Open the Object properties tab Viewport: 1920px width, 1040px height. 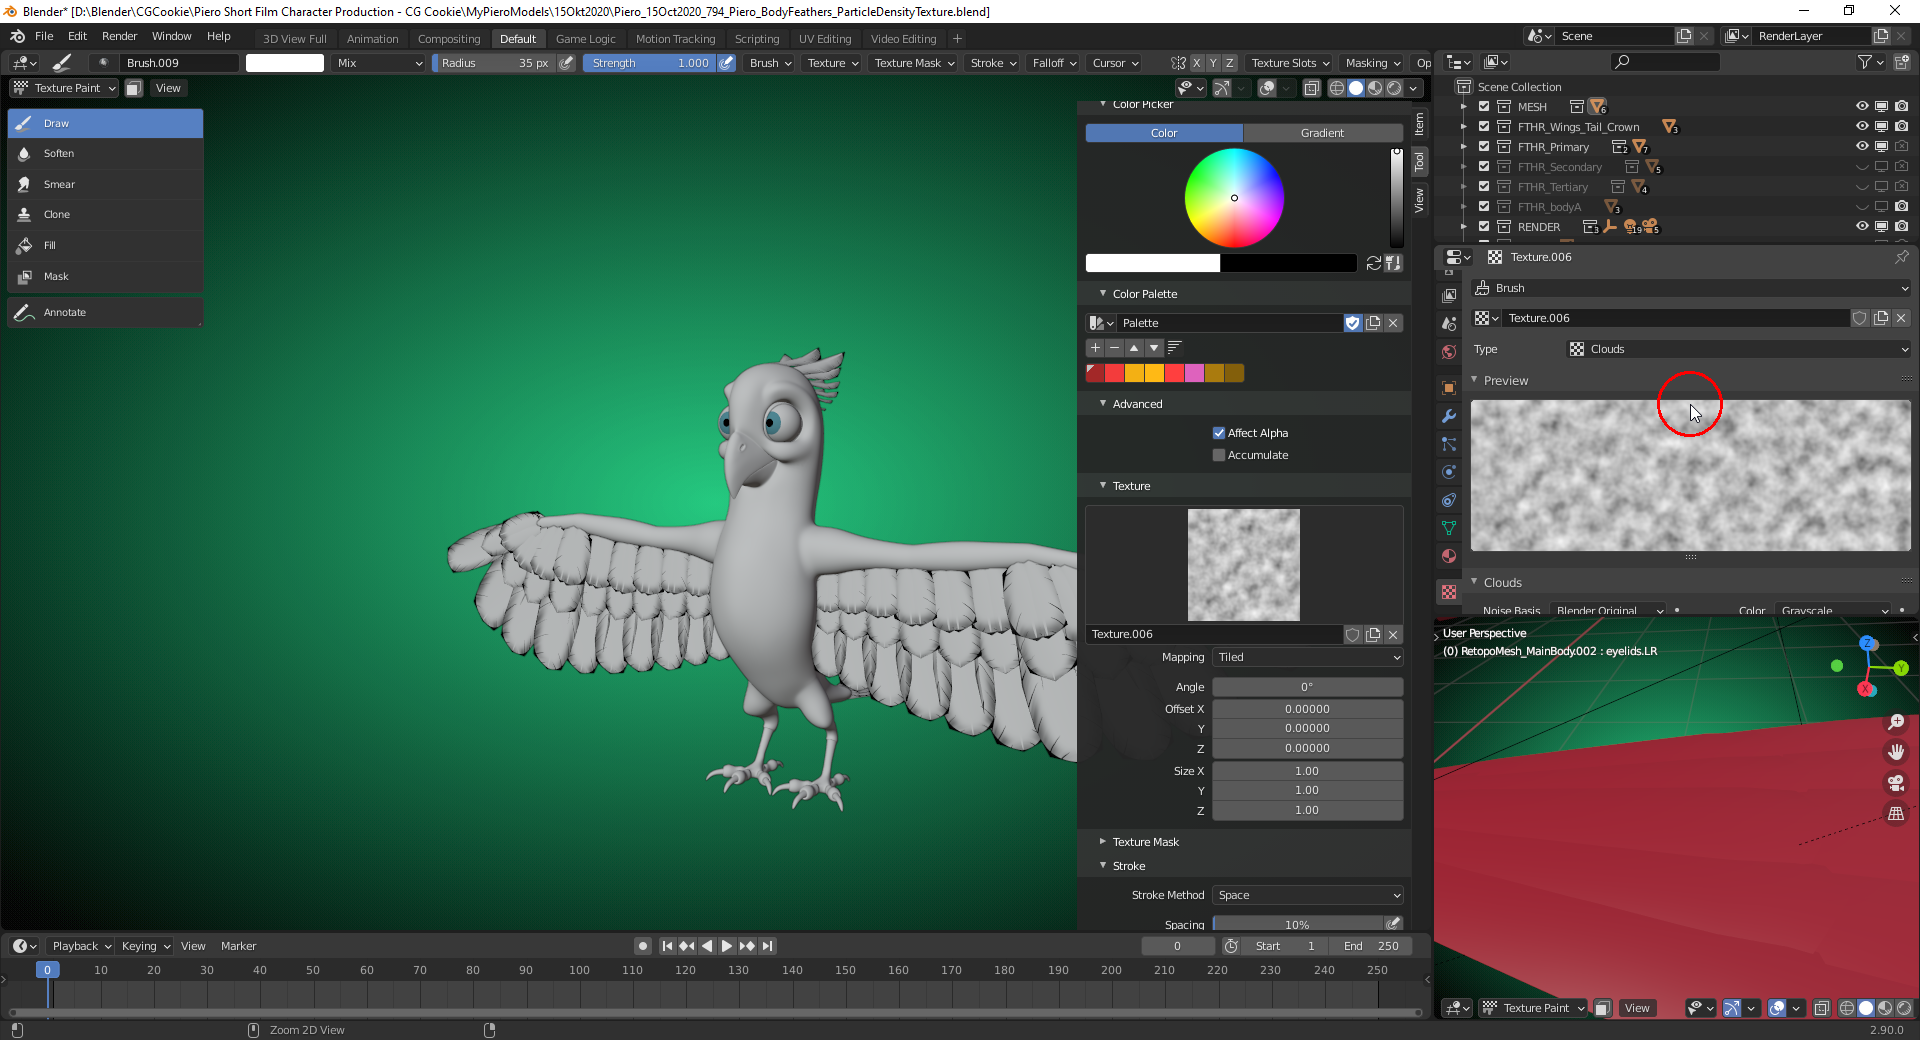pyautogui.click(x=1448, y=388)
